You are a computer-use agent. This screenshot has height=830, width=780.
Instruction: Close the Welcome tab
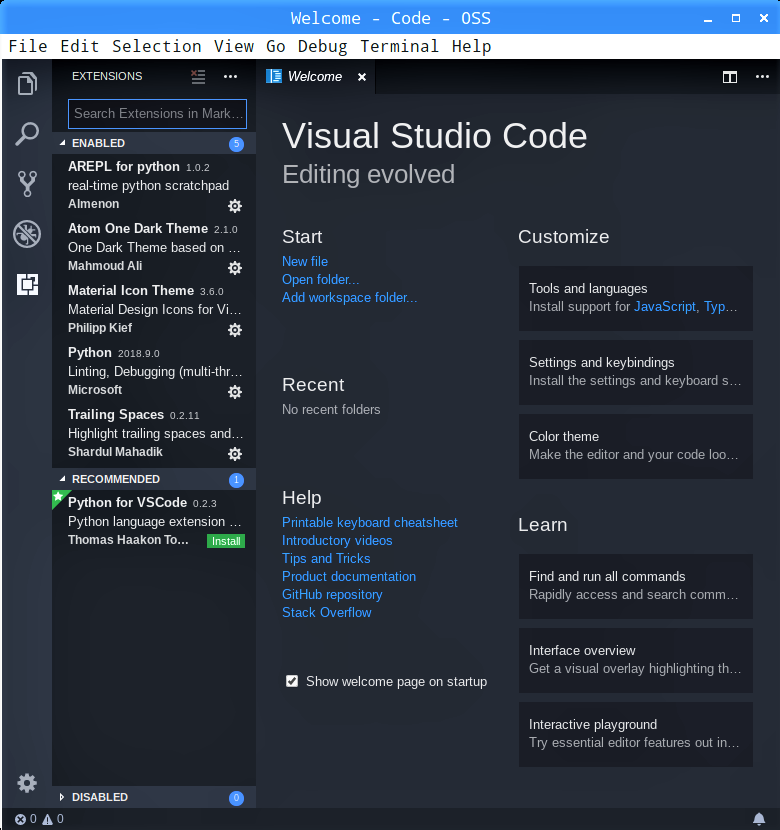[x=362, y=77]
